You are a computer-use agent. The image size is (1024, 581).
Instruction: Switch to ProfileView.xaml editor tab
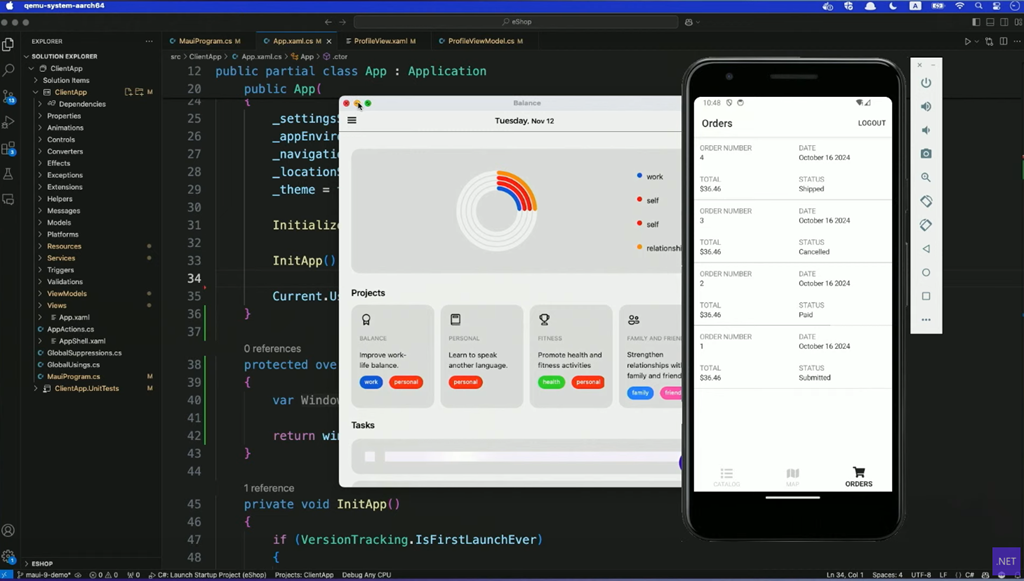tap(383, 41)
